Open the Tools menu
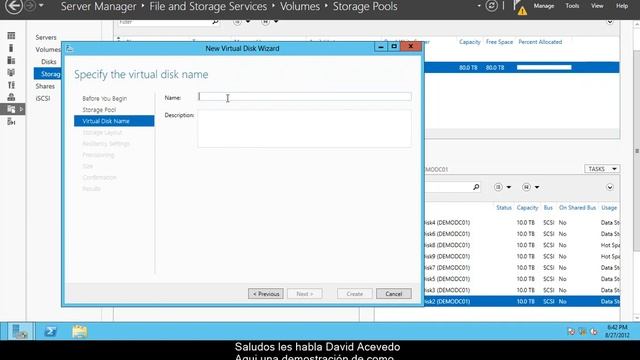Viewport: 640px width, 360px height. [x=572, y=6]
